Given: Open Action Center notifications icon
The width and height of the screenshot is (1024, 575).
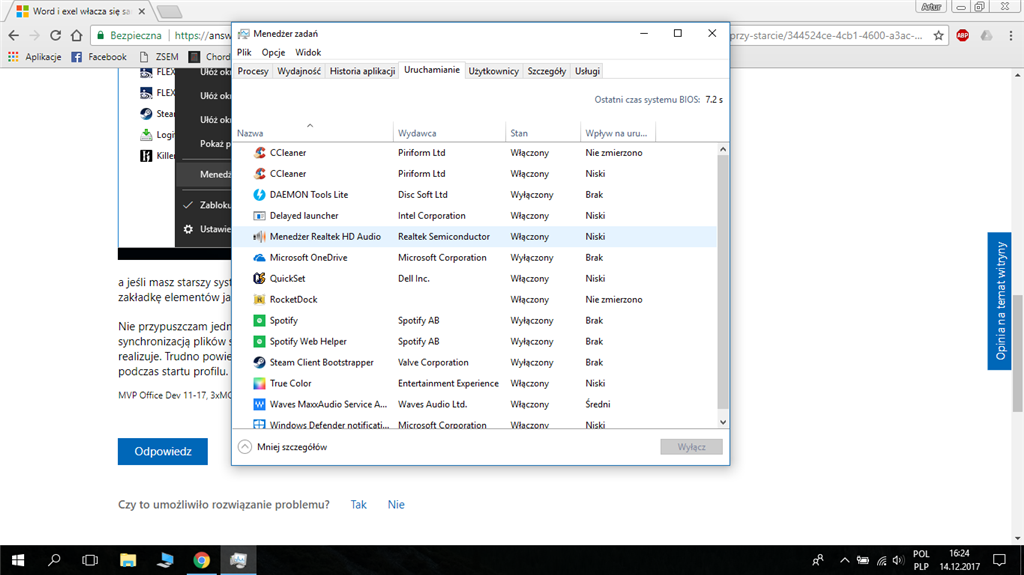Looking at the screenshot, I should 999,560.
